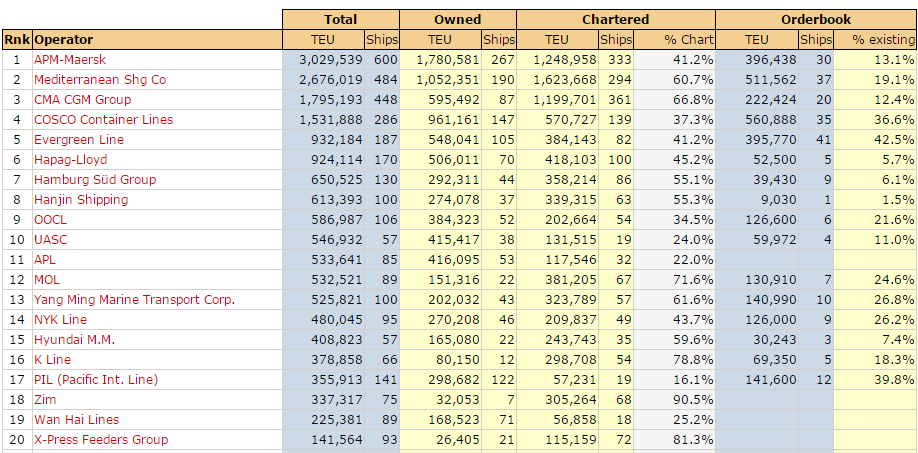Click the Owned group header

pyautogui.click(x=458, y=19)
